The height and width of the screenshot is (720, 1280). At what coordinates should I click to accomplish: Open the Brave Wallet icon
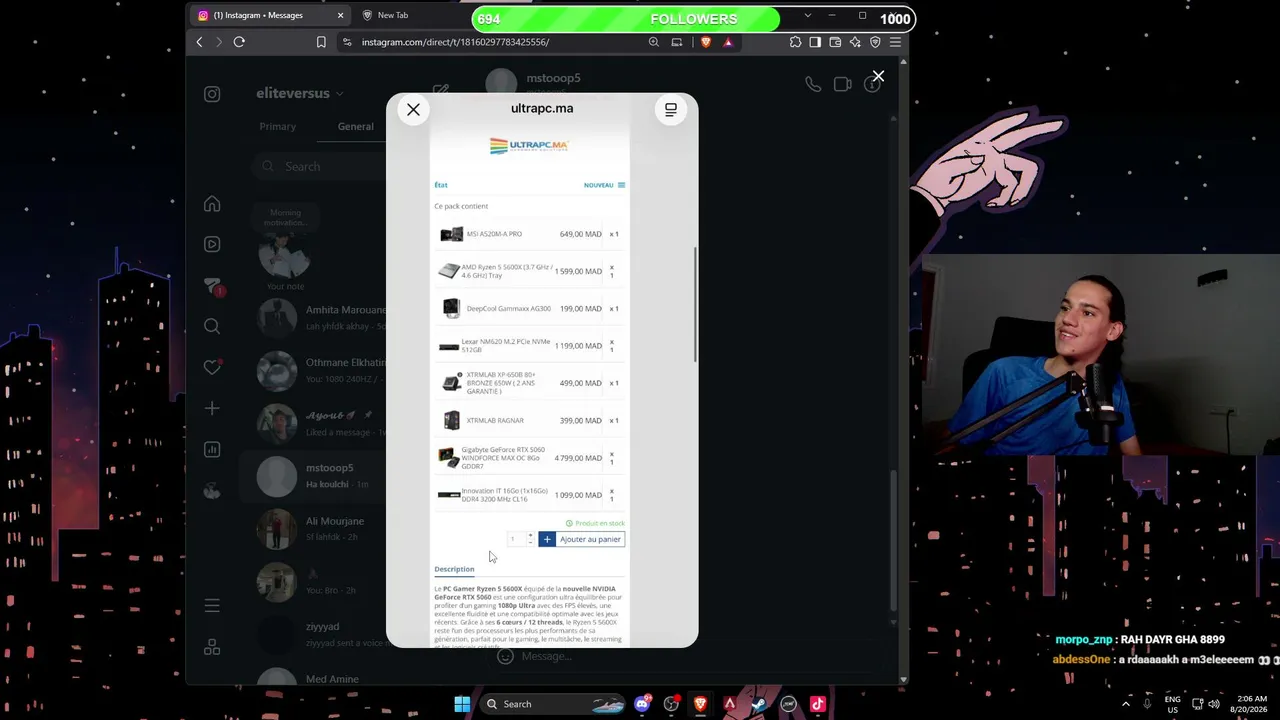coord(835,42)
